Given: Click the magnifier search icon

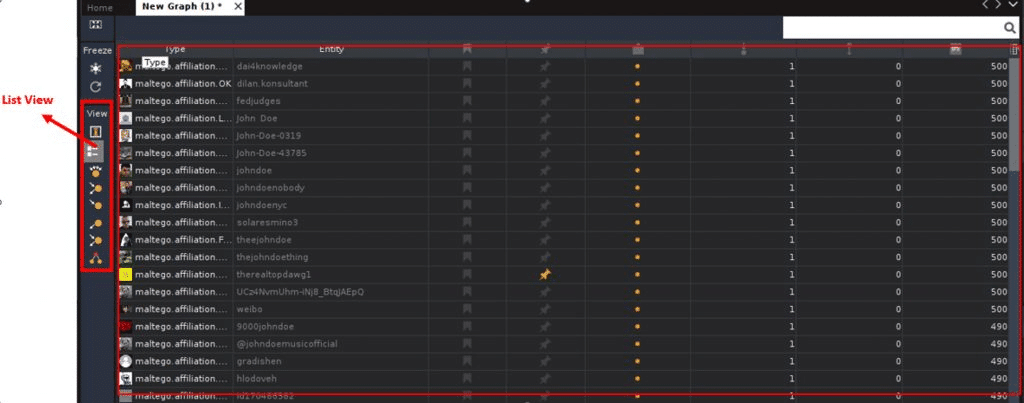Looking at the screenshot, I should point(1009,27).
